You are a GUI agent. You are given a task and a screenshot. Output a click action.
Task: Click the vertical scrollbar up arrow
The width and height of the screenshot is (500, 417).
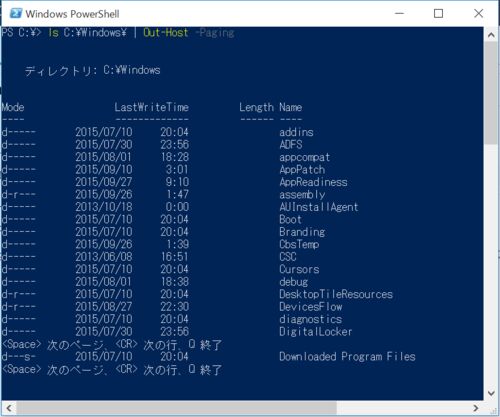point(491,35)
